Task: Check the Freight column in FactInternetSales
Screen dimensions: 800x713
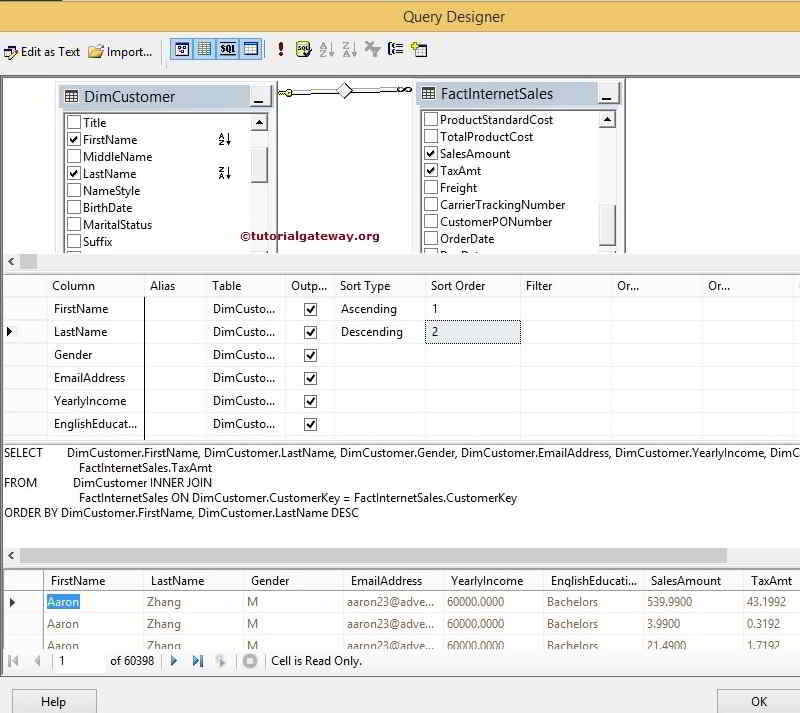Action: click(x=430, y=188)
